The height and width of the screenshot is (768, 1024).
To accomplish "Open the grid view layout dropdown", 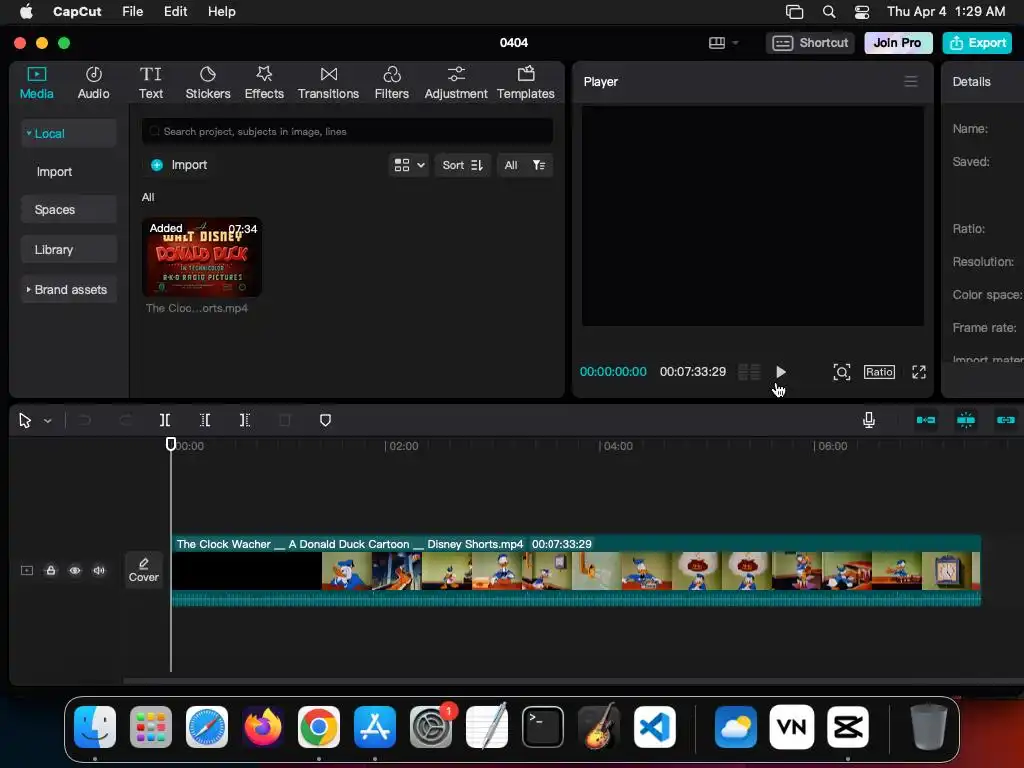I will pyautogui.click(x=409, y=165).
